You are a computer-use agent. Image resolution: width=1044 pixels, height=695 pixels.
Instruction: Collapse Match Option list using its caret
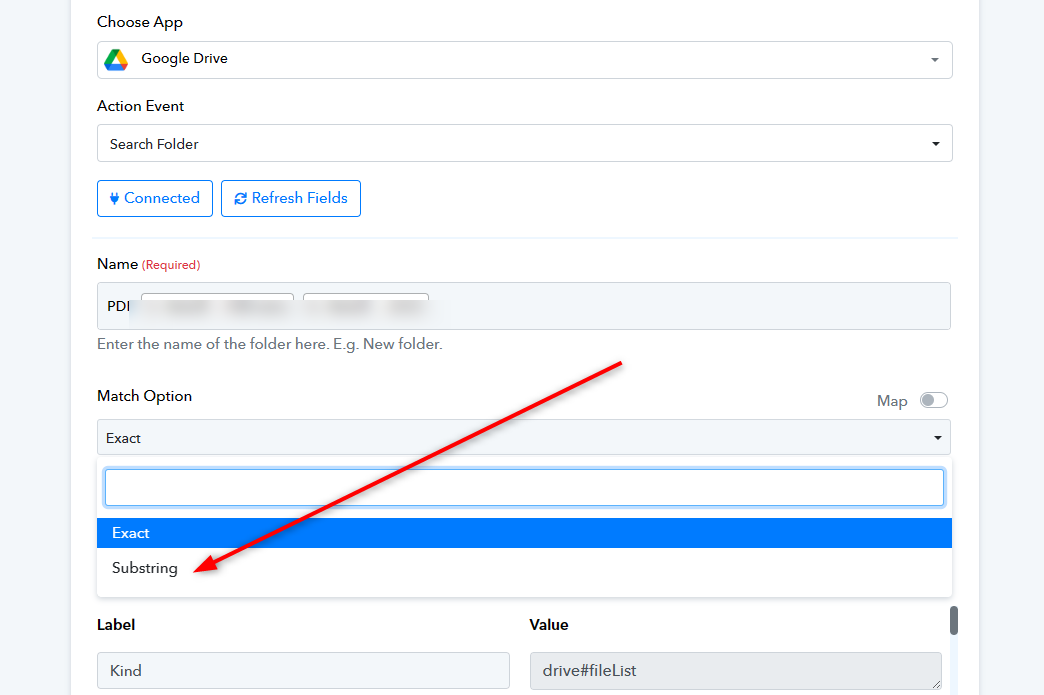[x=938, y=438]
